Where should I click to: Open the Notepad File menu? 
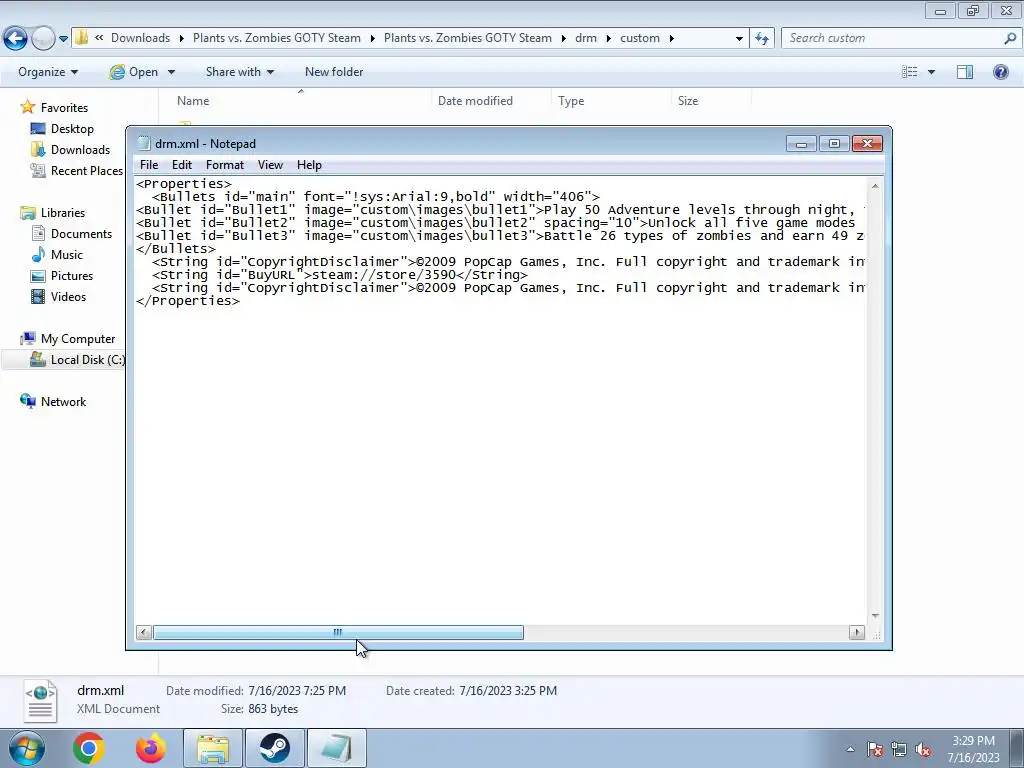pyautogui.click(x=149, y=165)
